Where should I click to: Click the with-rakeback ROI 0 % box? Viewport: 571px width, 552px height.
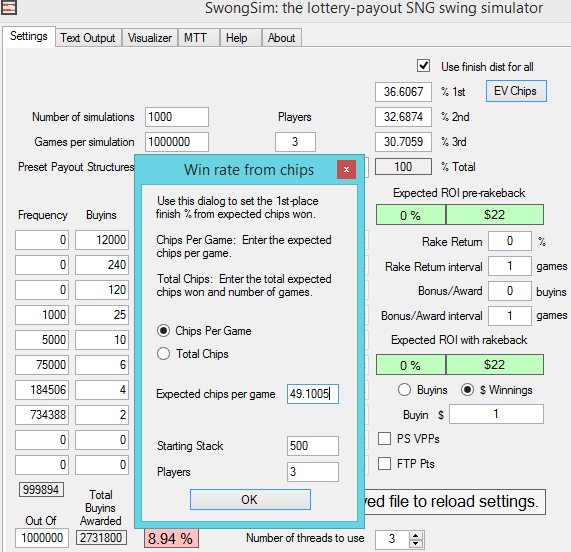tap(411, 365)
